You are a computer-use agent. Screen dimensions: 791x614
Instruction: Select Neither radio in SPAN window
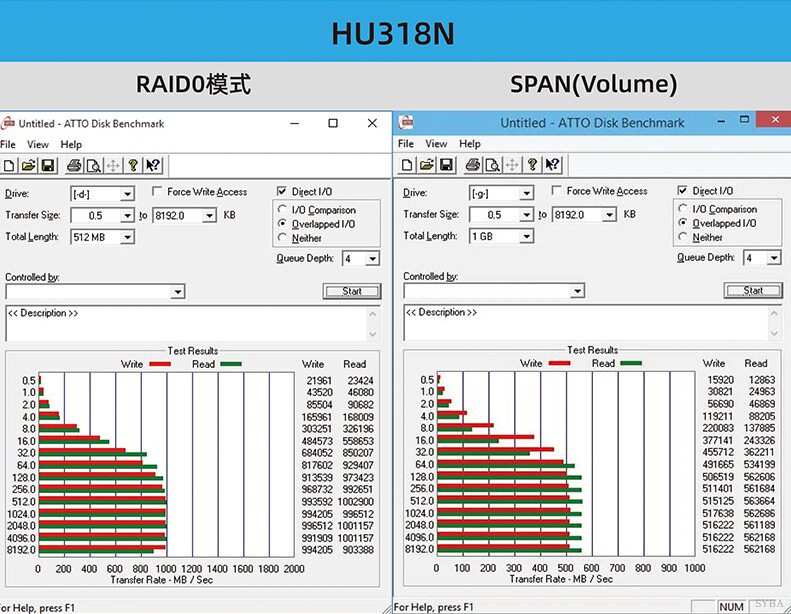pyautogui.click(x=683, y=237)
